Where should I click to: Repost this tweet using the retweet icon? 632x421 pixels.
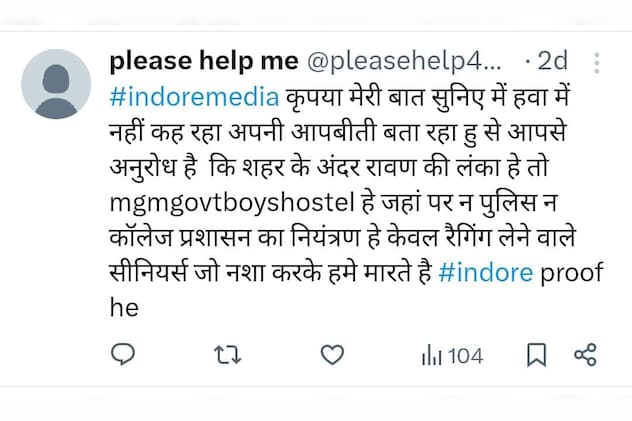(x=227, y=354)
